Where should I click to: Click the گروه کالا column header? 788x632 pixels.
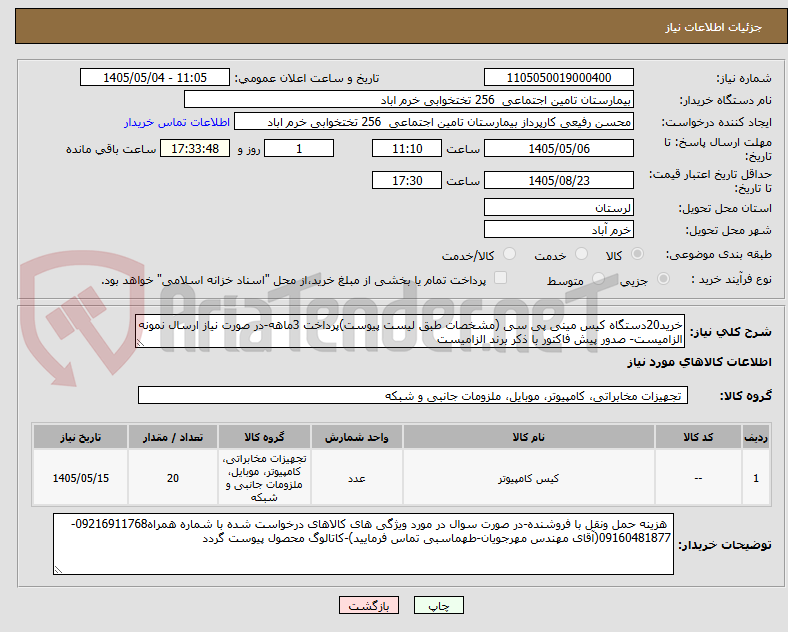point(264,437)
